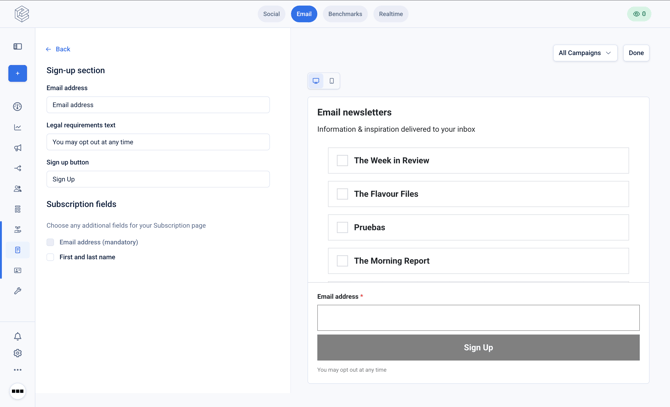Switch preview to desktop view icon

tap(316, 81)
